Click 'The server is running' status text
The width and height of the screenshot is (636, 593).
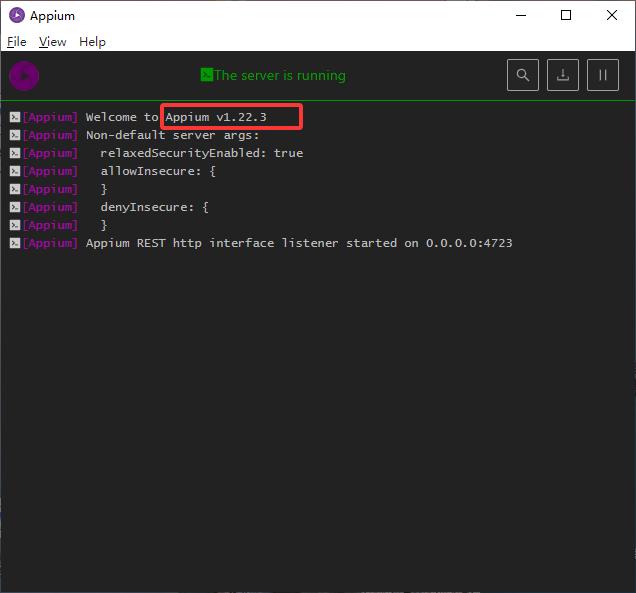pos(280,75)
